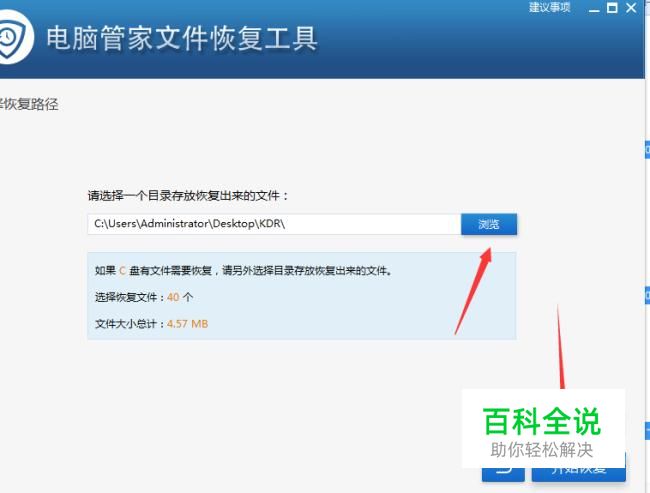The height and width of the screenshot is (493, 650).
Task: Open the 建议事项 link in title bar
Action: 549,7
